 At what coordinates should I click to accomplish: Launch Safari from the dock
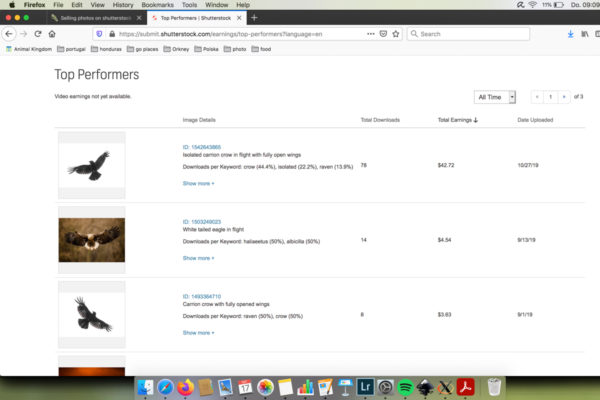[x=165, y=387]
